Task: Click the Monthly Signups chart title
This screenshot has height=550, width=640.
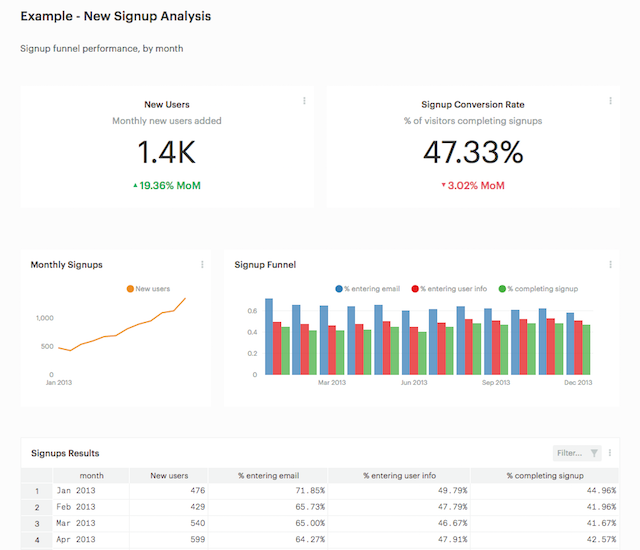Action: click(67, 265)
